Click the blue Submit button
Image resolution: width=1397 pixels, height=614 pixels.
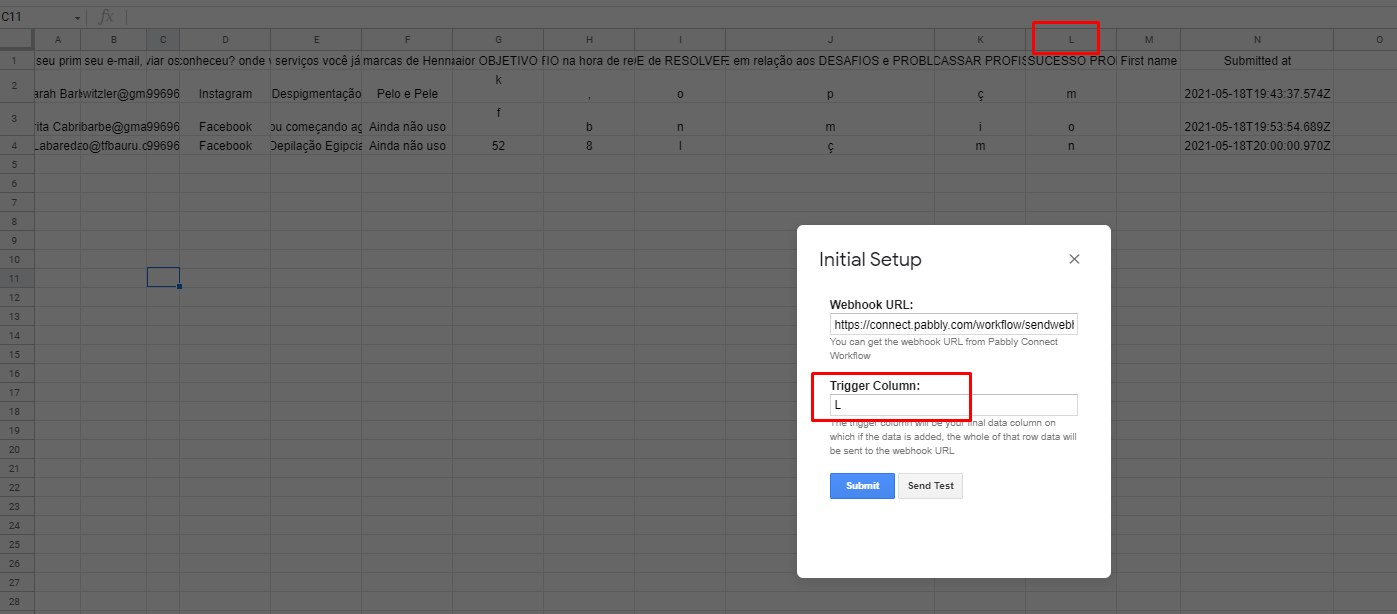[862, 486]
